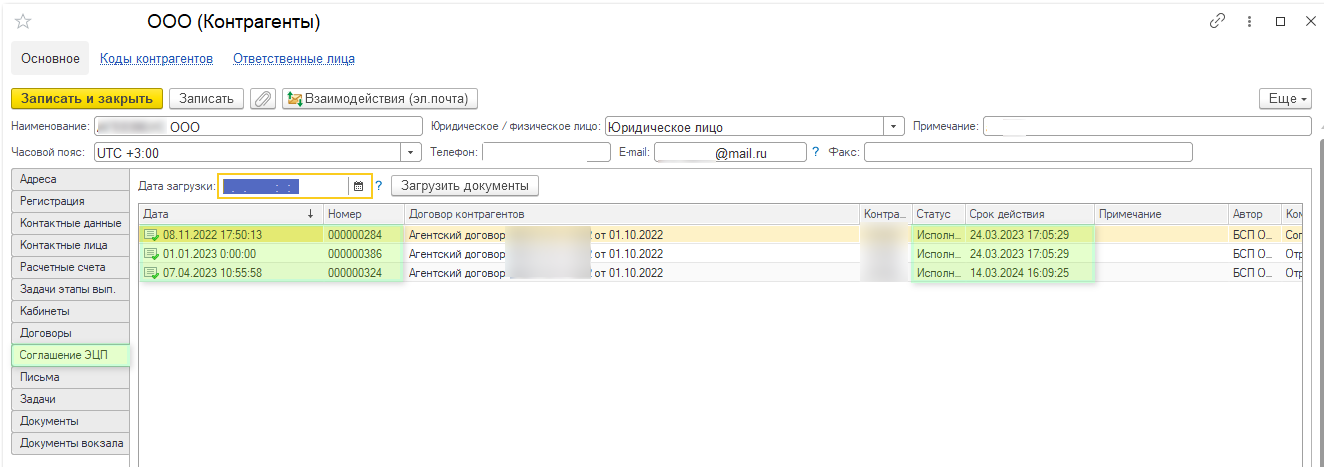The height and width of the screenshot is (467, 1324).
Task: Add form to favorites with star icon
Action: (23, 21)
